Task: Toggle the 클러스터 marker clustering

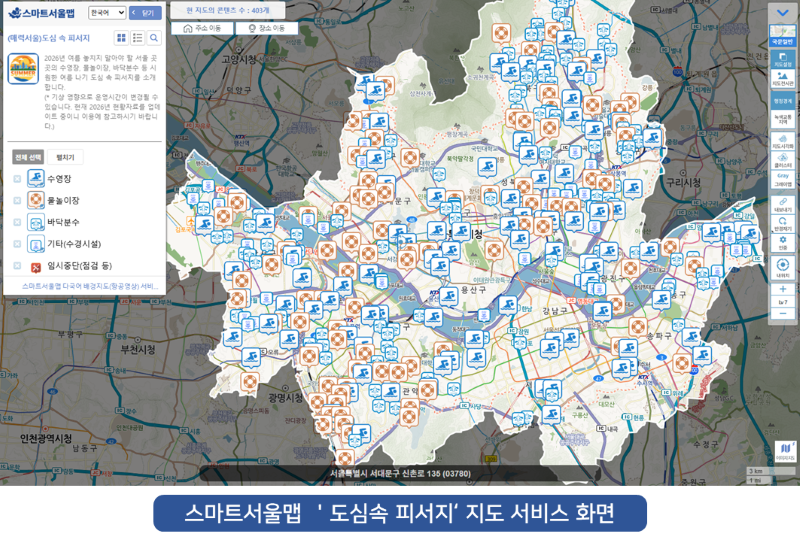Action: click(782, 160)
